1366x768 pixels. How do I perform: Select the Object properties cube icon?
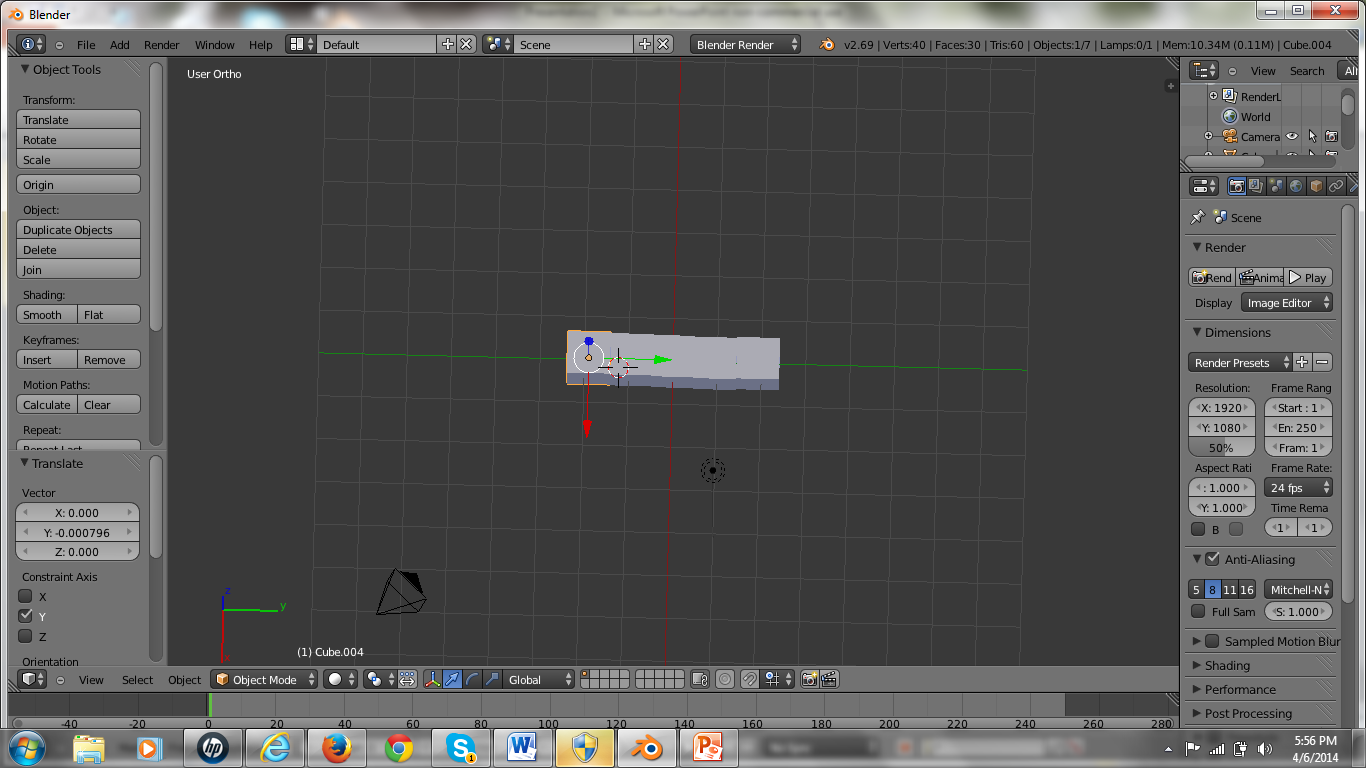[x=1316, y=185]
